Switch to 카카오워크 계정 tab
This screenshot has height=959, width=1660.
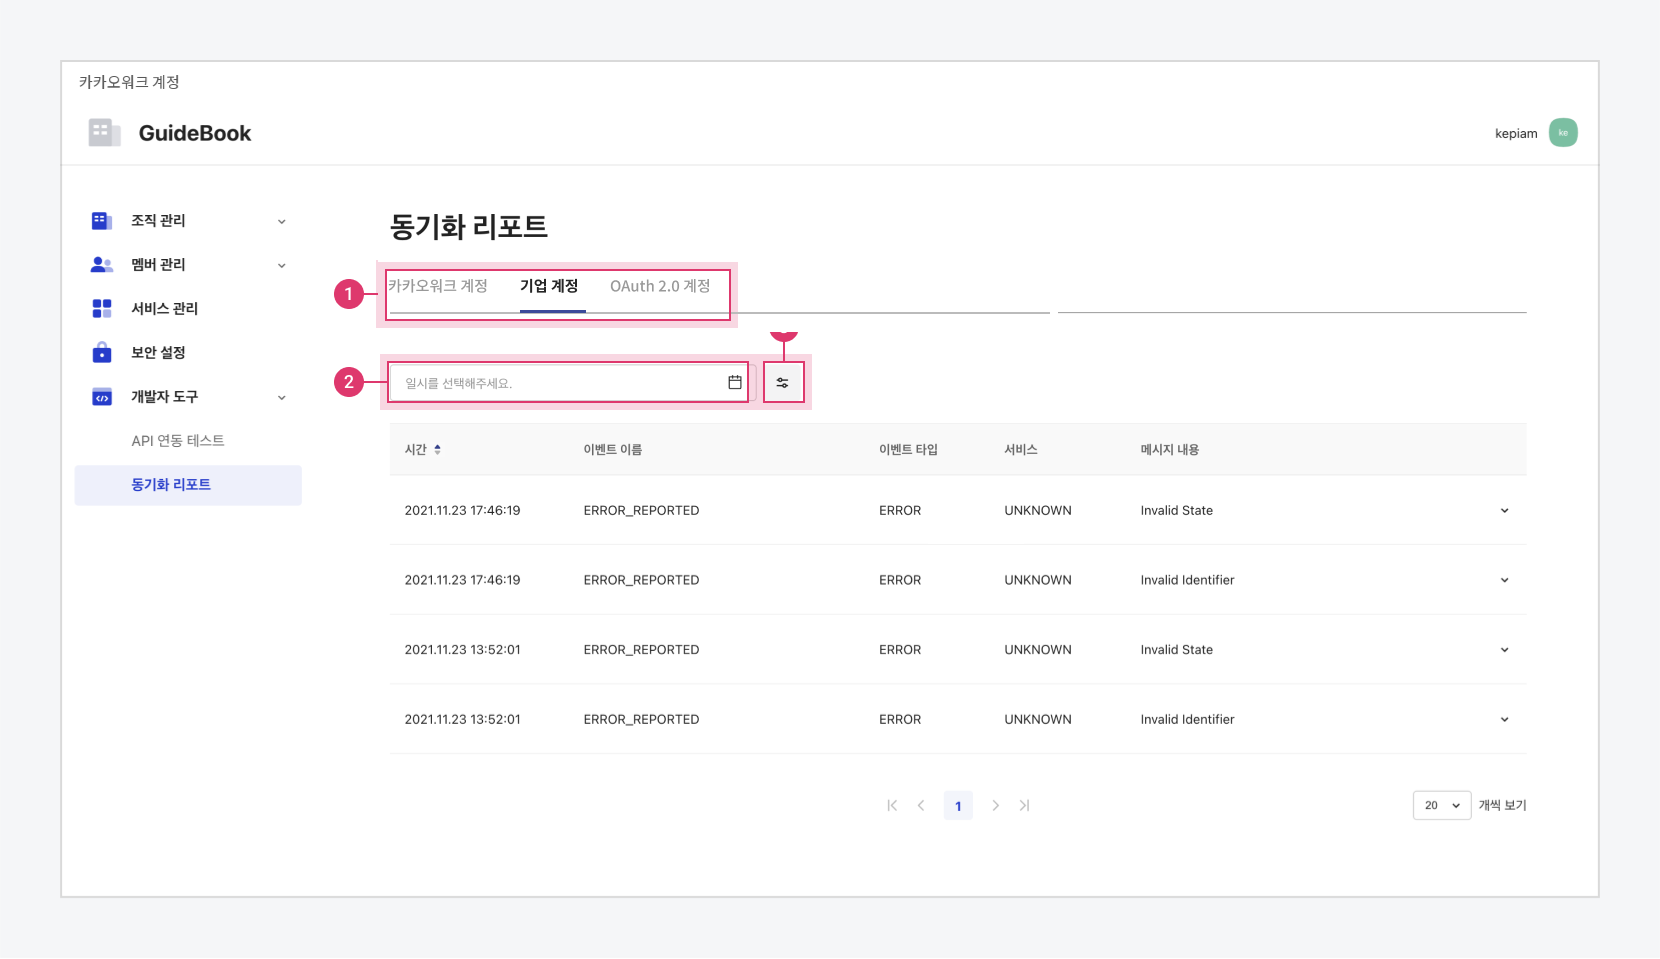point(438,286)
